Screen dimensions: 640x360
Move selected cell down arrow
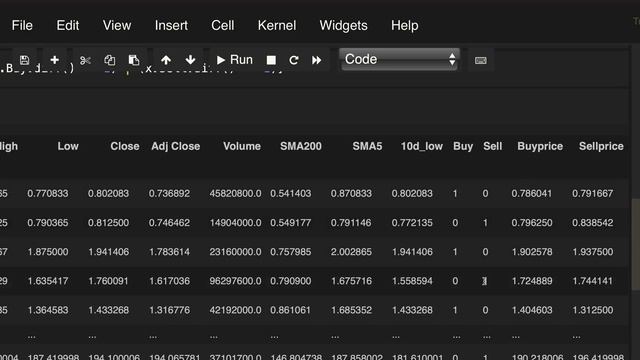point(190,60)
